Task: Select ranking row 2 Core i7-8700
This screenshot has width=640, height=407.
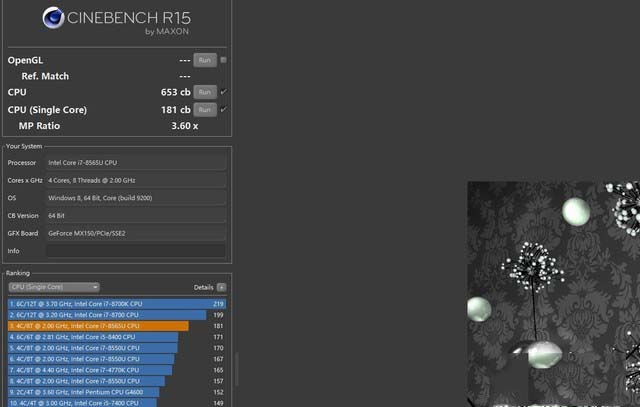Action: coord(117,315)
